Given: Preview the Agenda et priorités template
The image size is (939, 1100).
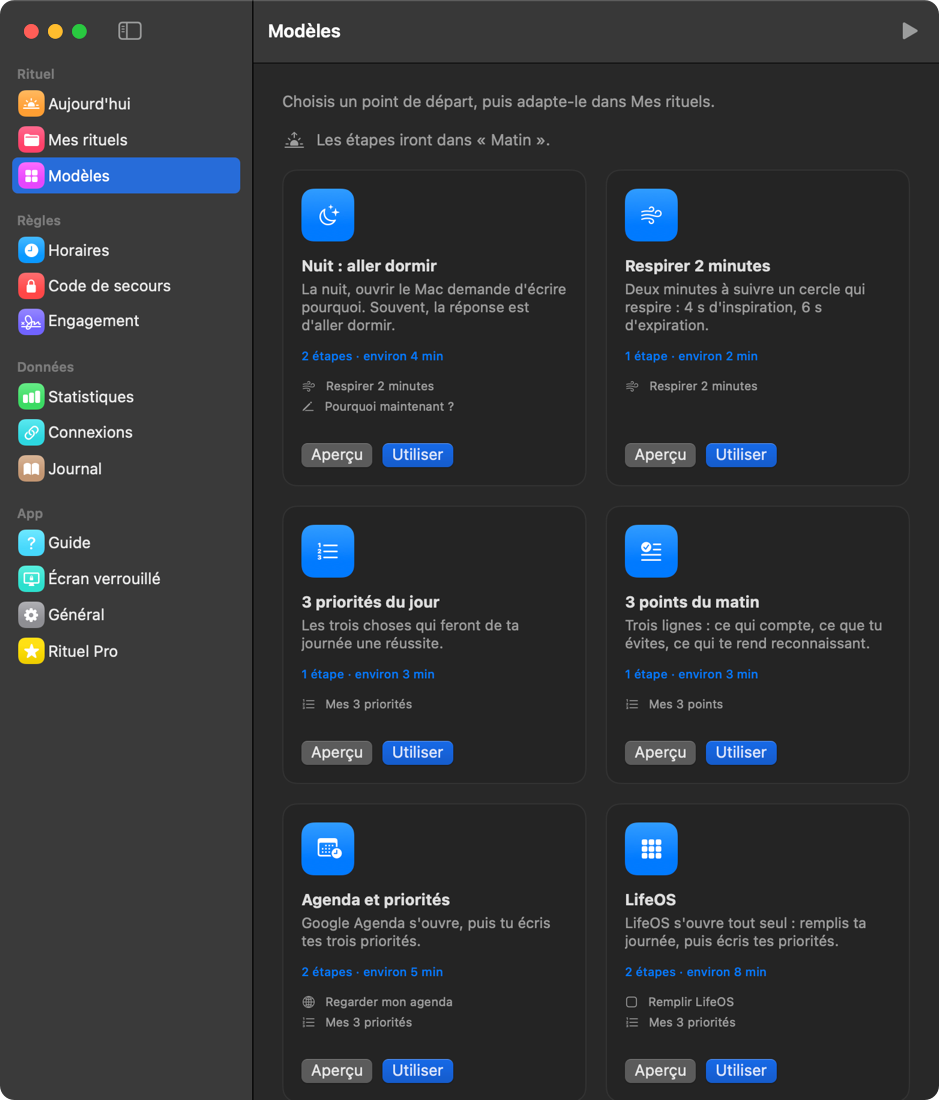Looking at the screenshot, I should (337, 1071).
